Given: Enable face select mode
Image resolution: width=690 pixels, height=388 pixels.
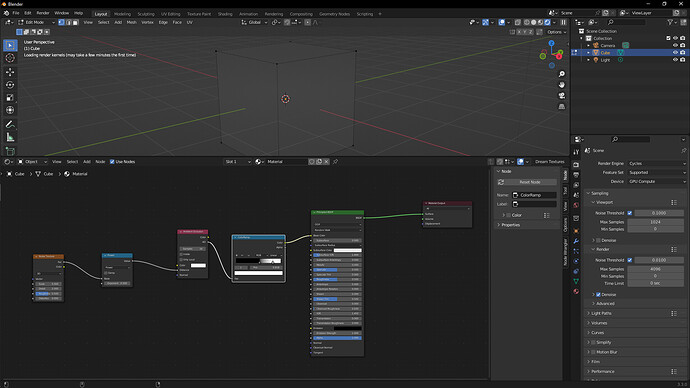Looking at the screenshot, I should [75, 22].
